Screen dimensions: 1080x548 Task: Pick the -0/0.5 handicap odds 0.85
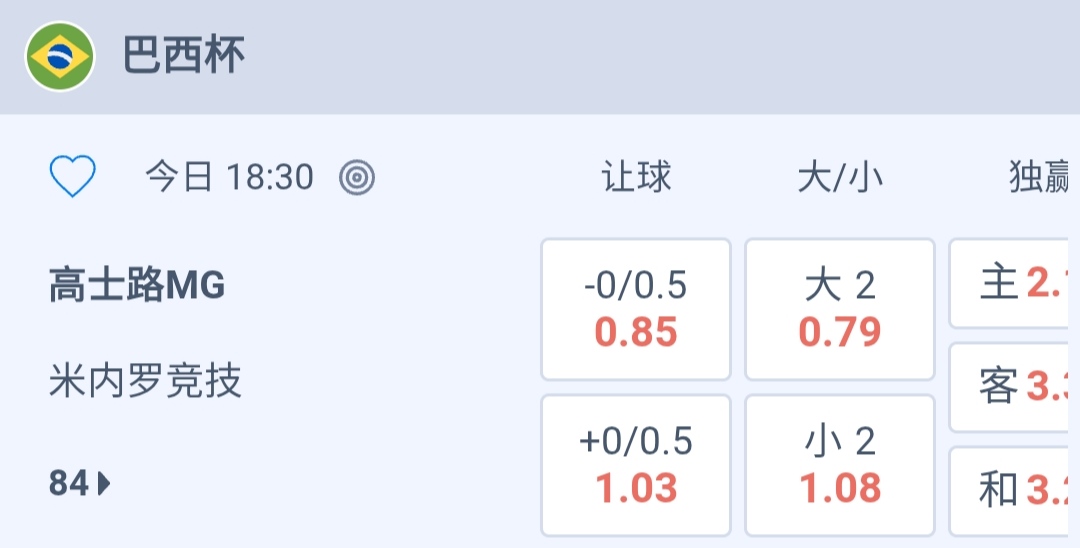[636, 309]
